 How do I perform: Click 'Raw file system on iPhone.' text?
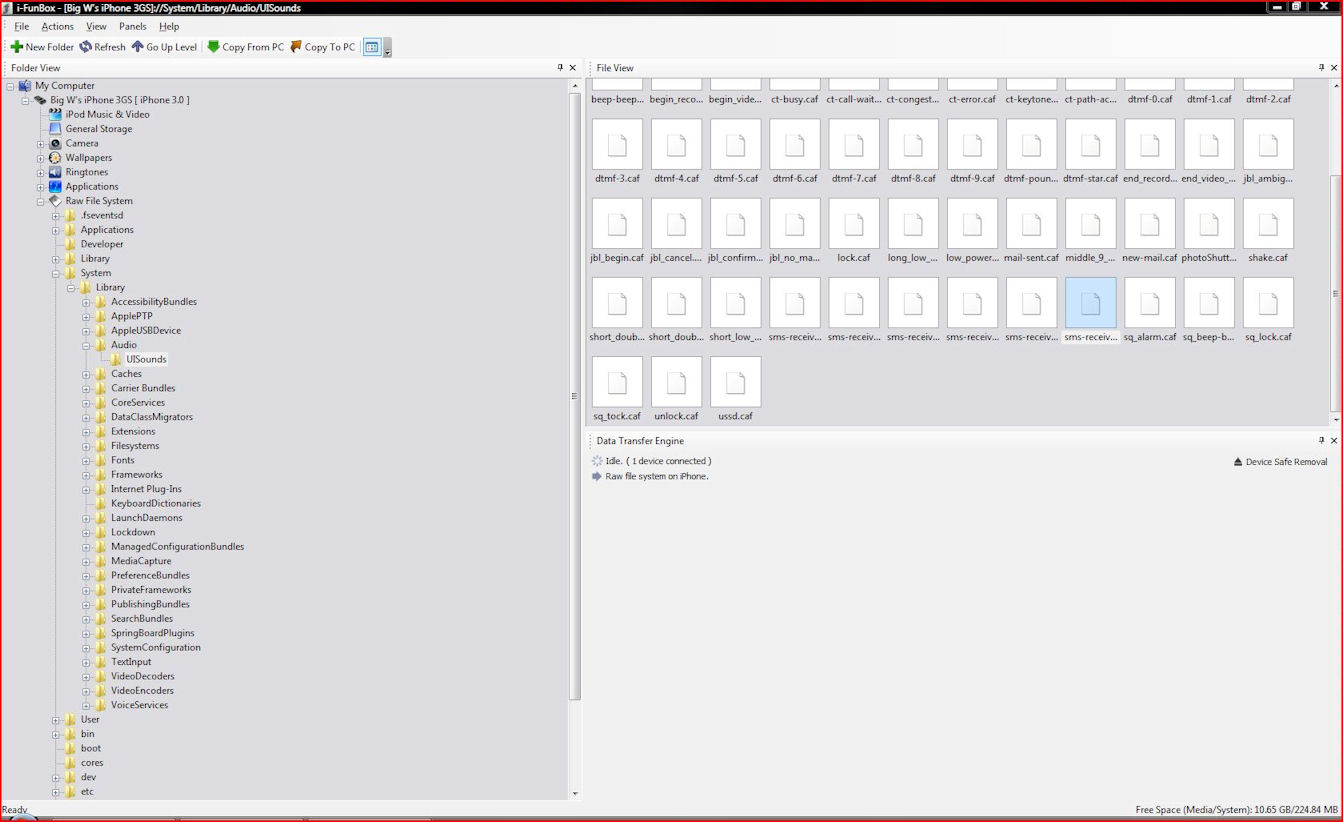[x=657, y=477]
